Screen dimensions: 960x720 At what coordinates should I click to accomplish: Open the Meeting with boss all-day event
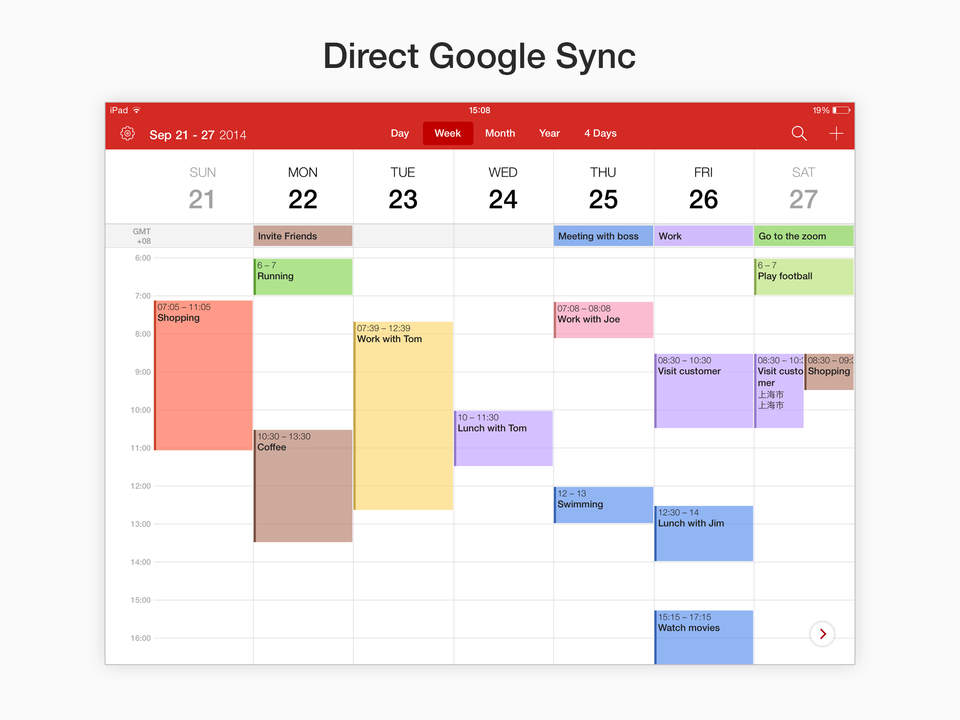(603, 236)
